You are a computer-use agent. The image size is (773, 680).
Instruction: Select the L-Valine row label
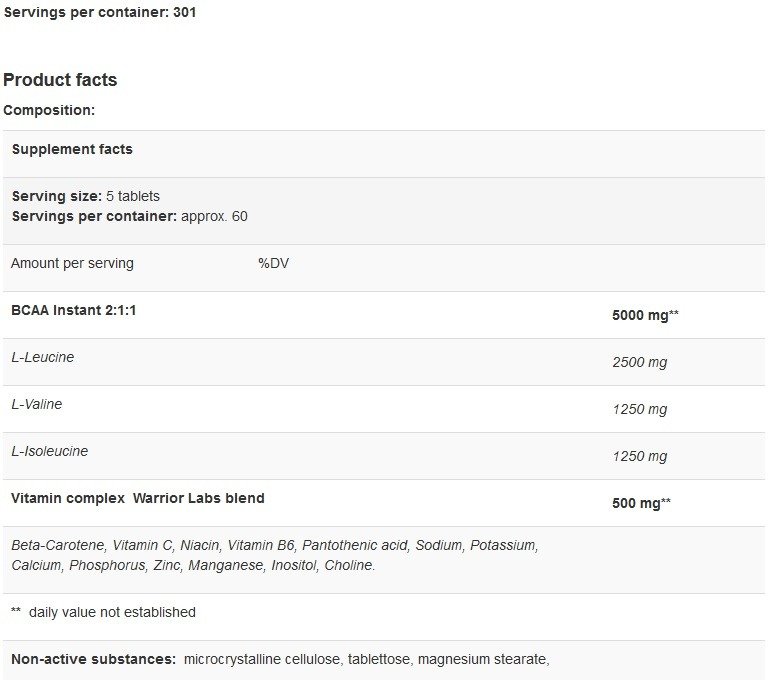click(37, 404)
